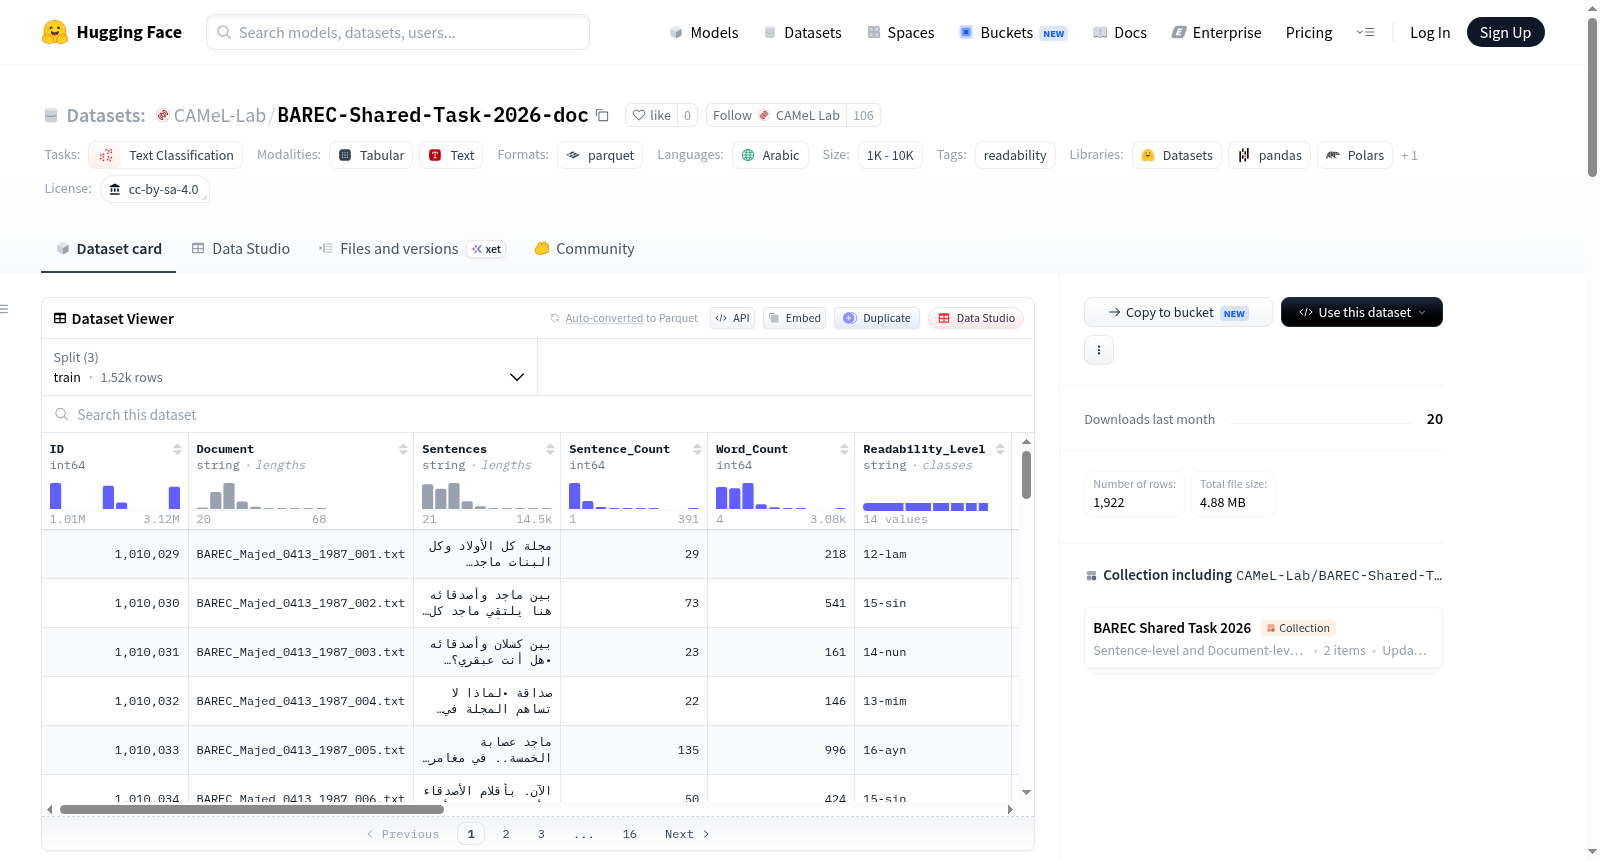Click the page vertical scrollbar
1600x861 pixels.
click(1592, 98)
